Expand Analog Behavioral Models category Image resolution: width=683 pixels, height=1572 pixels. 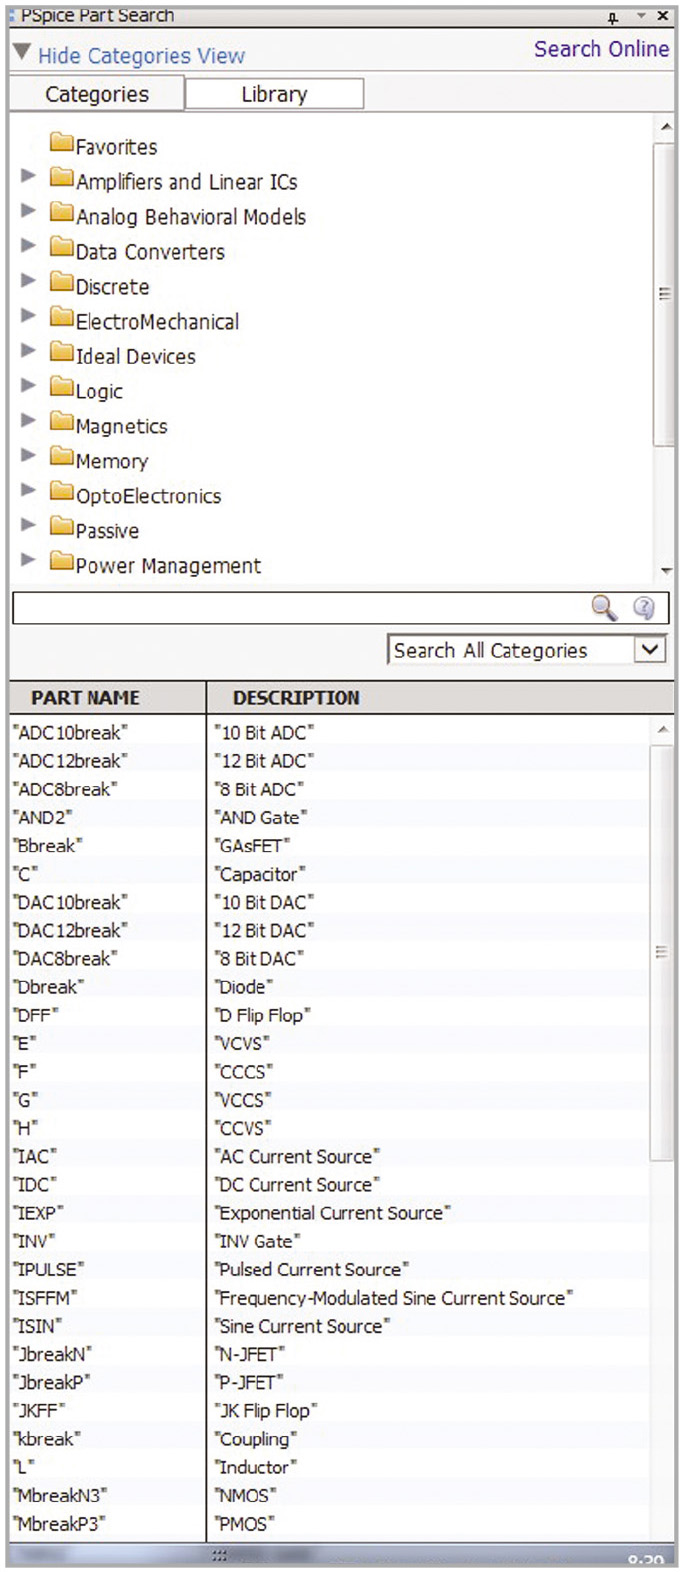(x=28, y=211)
